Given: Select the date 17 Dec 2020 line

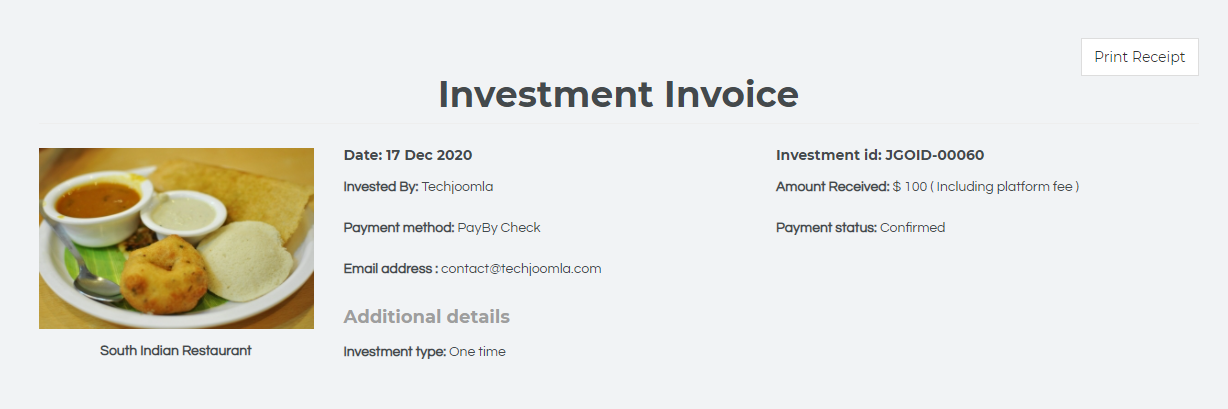Looking at the screenshot, I should point(408,155).
